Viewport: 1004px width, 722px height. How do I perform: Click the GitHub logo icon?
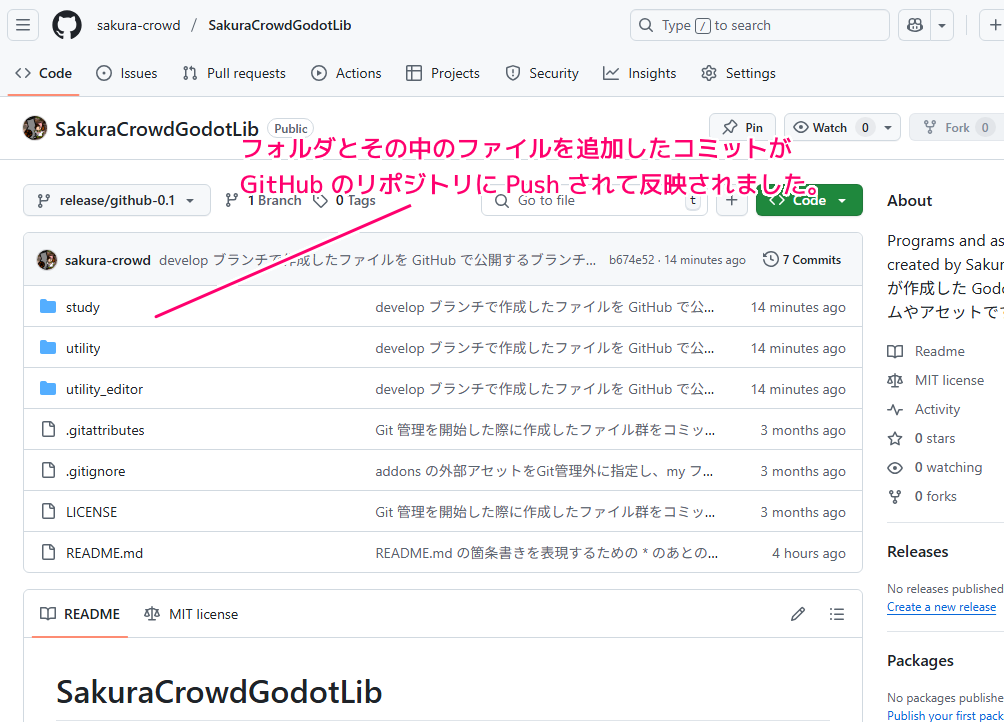click(67, 25)
